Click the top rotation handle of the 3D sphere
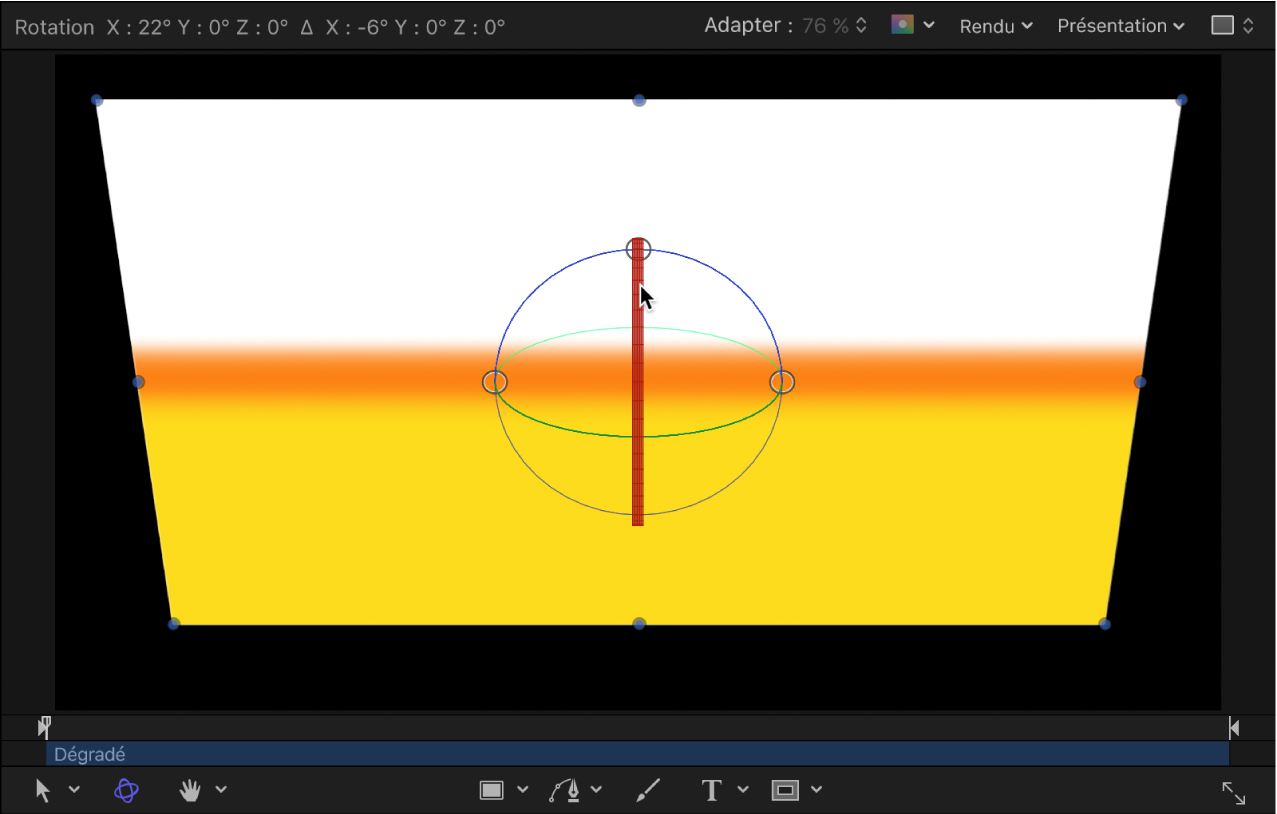1277x814 pixels. coord(638,249)
